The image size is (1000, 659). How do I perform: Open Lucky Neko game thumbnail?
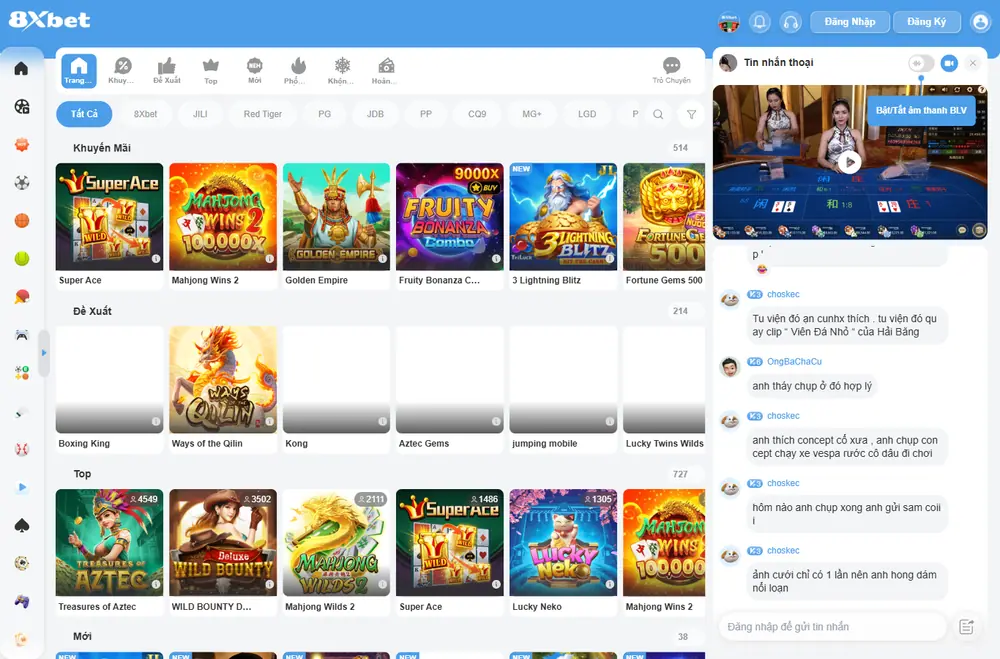[x=563, y=543]
